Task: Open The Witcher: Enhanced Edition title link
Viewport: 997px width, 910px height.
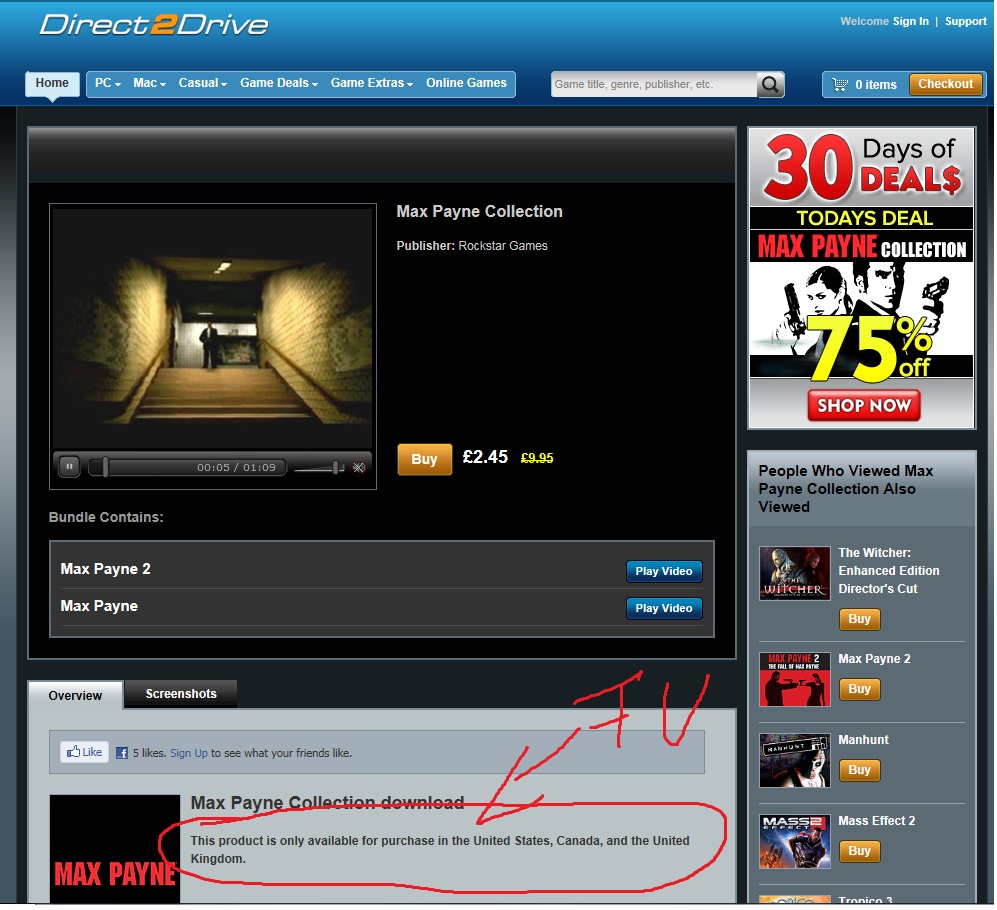Action: pyautogui.click(x=888, y=570)
